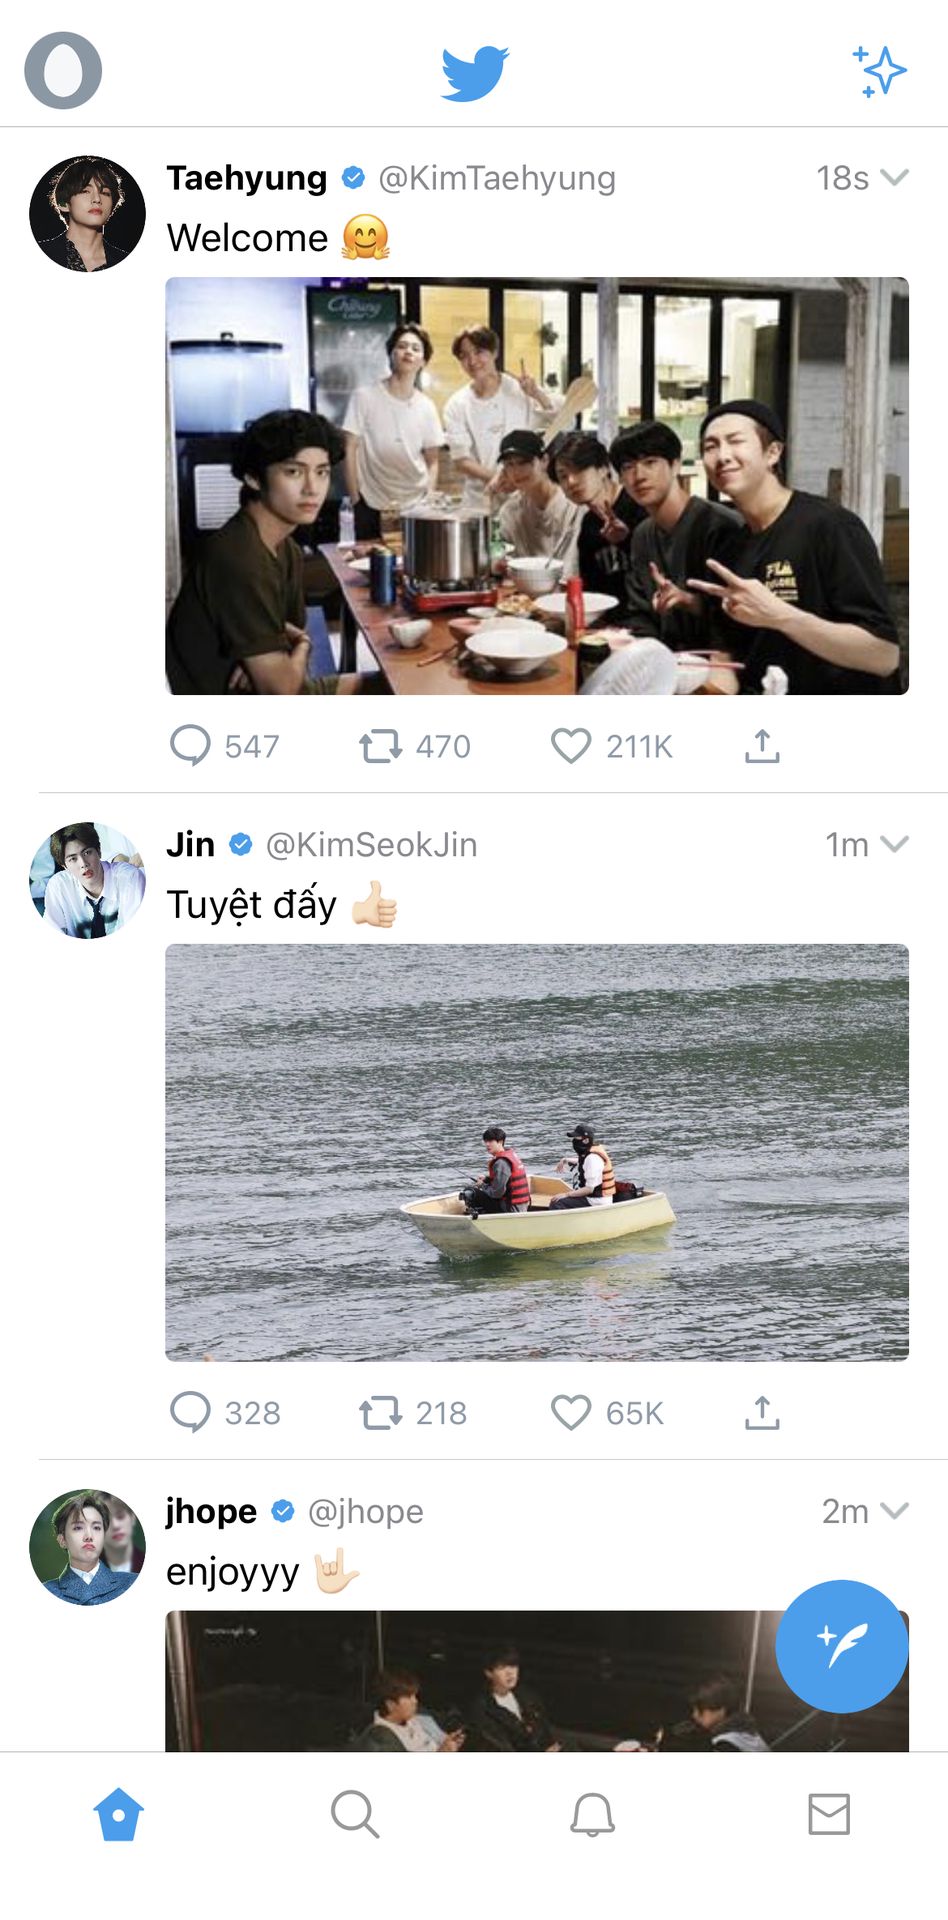Open the sparkle timeline options icon
This screenshot has height=1920, width=948.
point(879,71)
